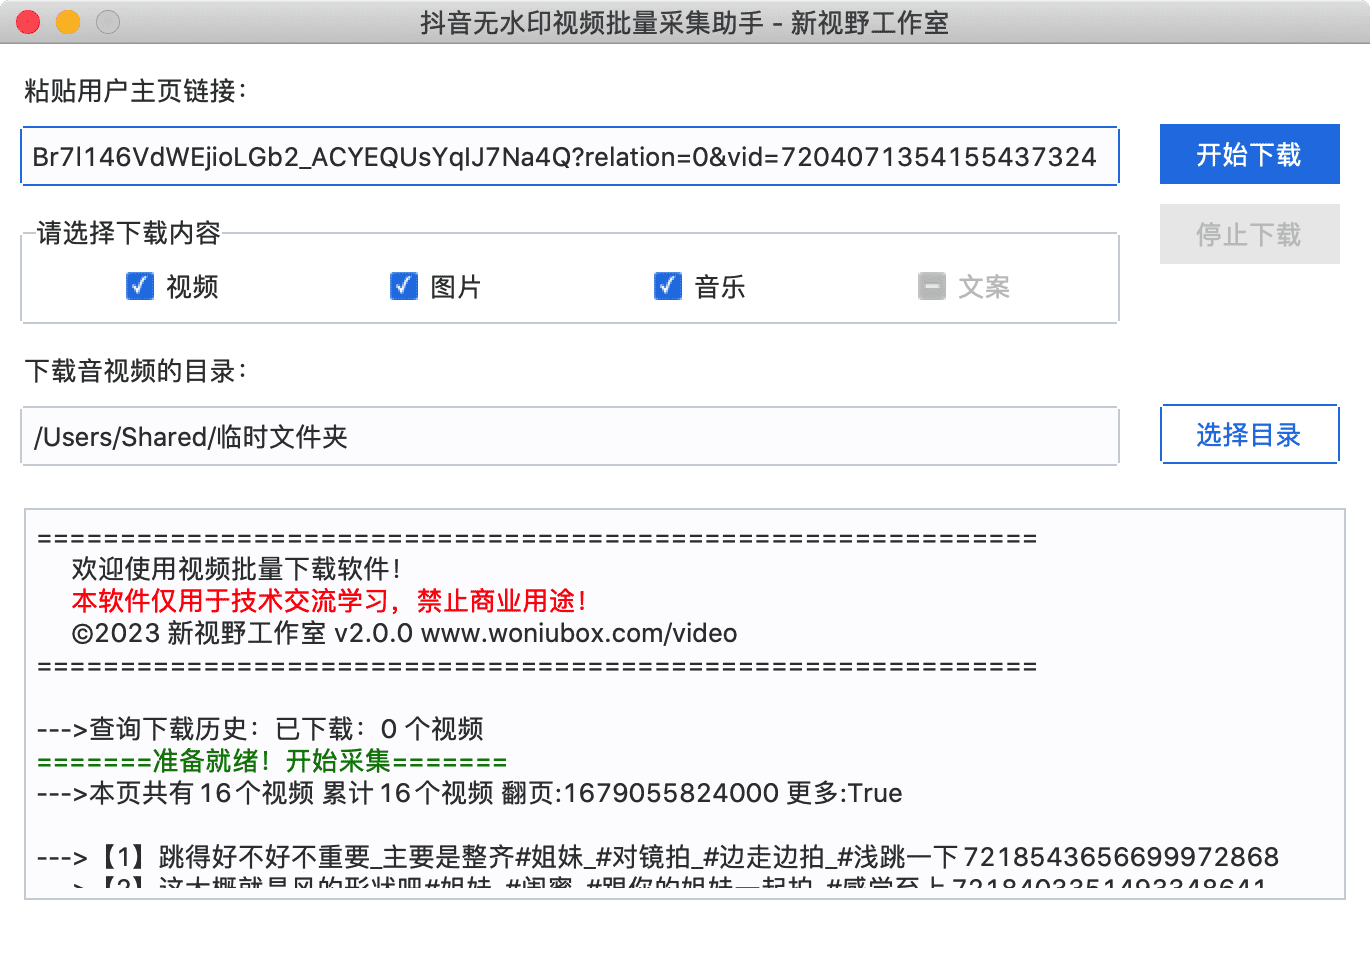Click the 本页共有16个视频 log line
Viewport: 1370px width, 954px height.
(469, 793)
